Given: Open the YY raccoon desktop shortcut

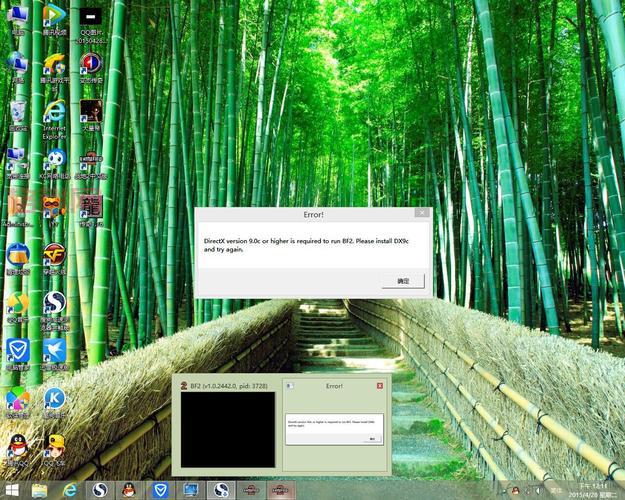Looking at the screenshot, I should 55,211.
